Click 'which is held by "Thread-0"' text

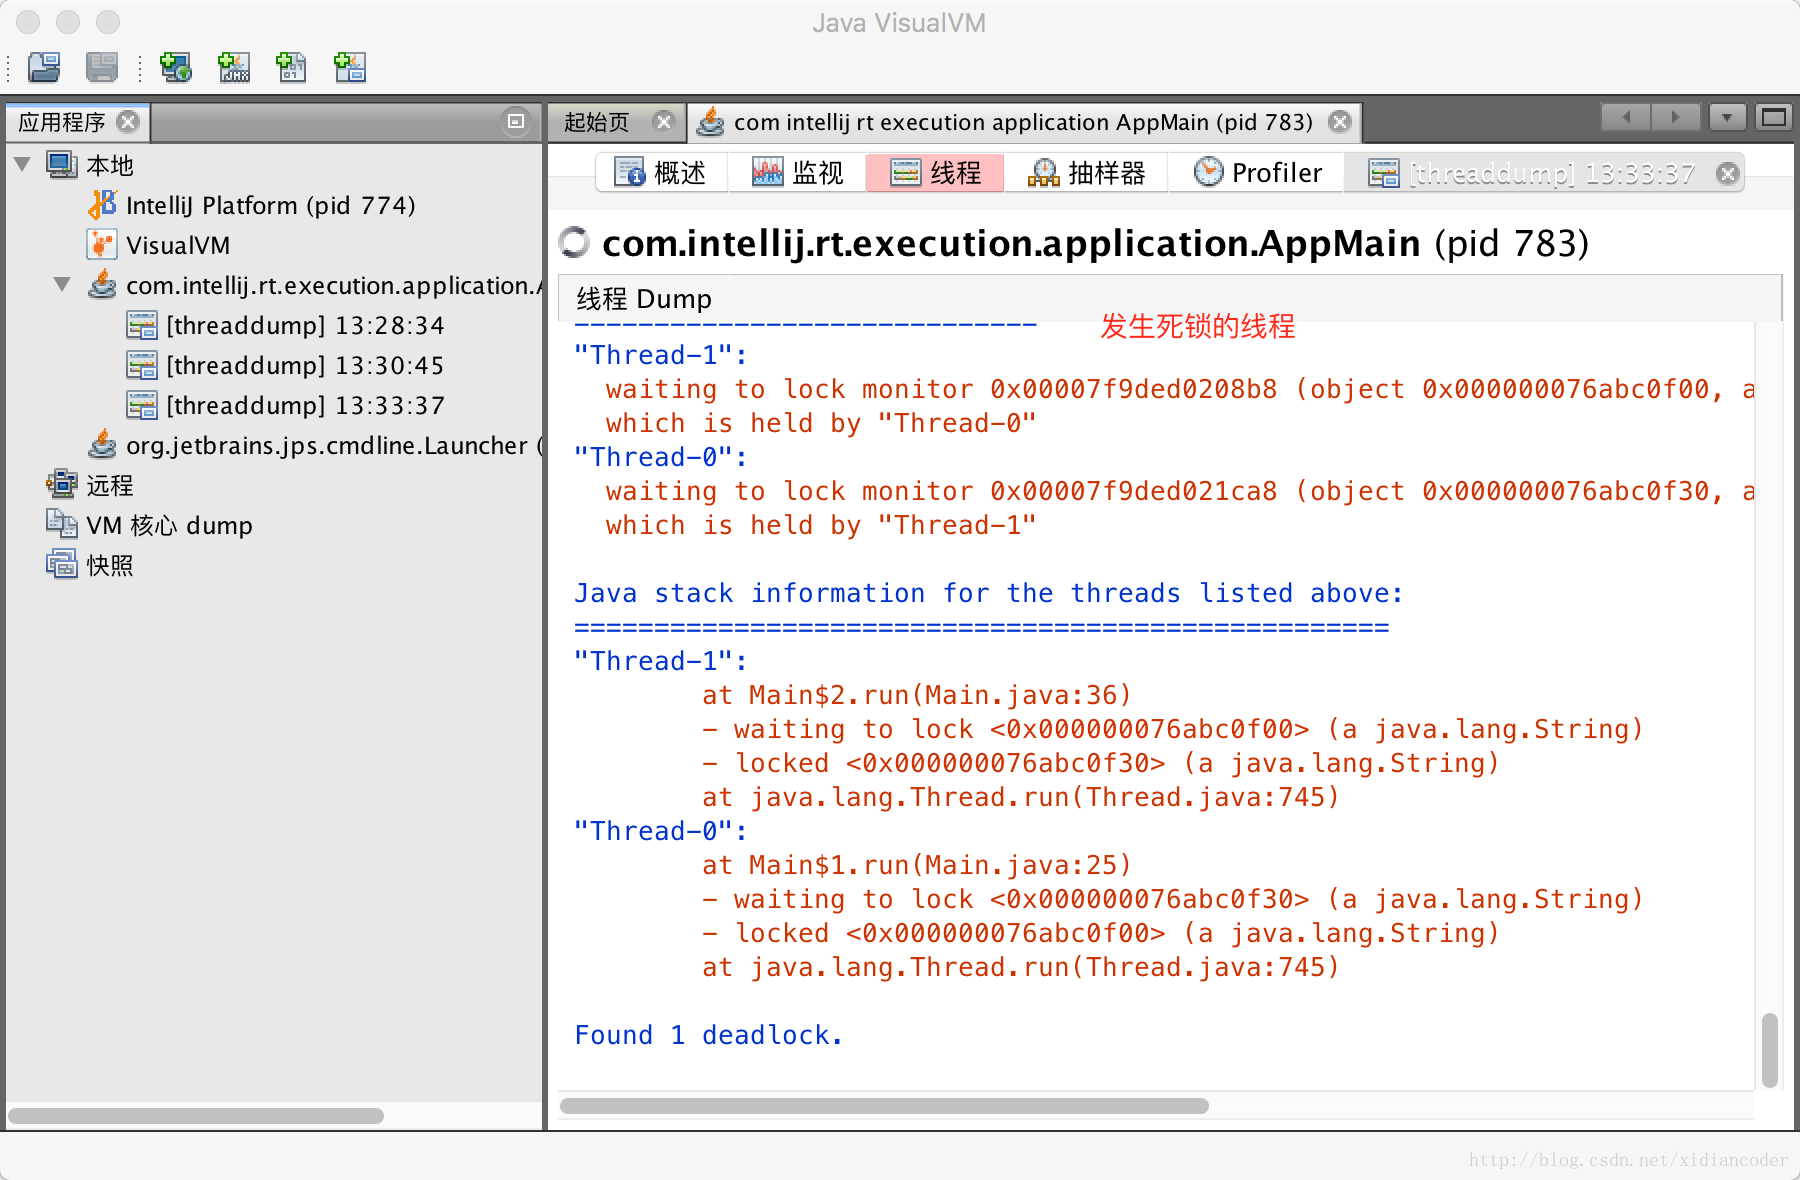click(x=821, y=423)
